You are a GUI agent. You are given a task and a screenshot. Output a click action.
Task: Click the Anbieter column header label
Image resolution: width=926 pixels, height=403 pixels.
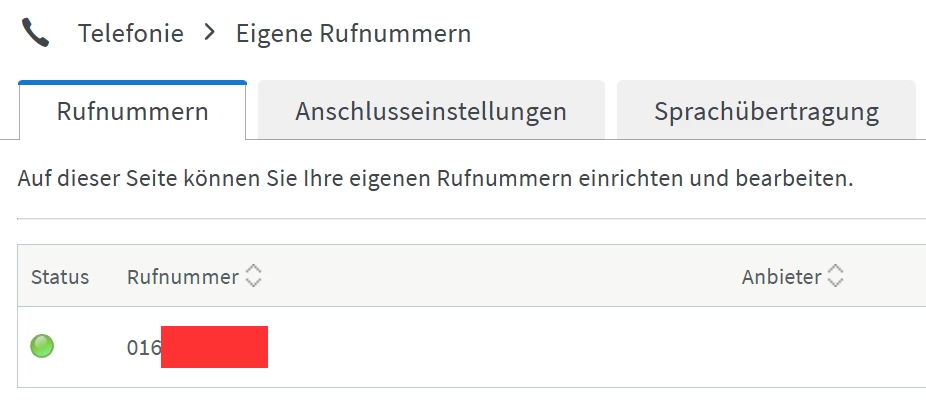(x=781, y=277)
